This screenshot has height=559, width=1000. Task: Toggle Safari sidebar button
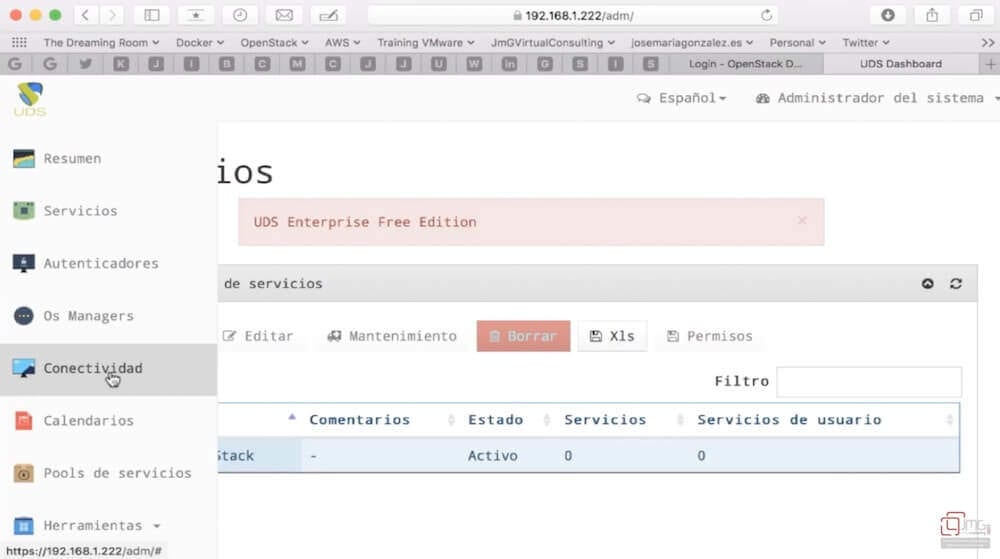pyautogui.click(x=152, y=15)
